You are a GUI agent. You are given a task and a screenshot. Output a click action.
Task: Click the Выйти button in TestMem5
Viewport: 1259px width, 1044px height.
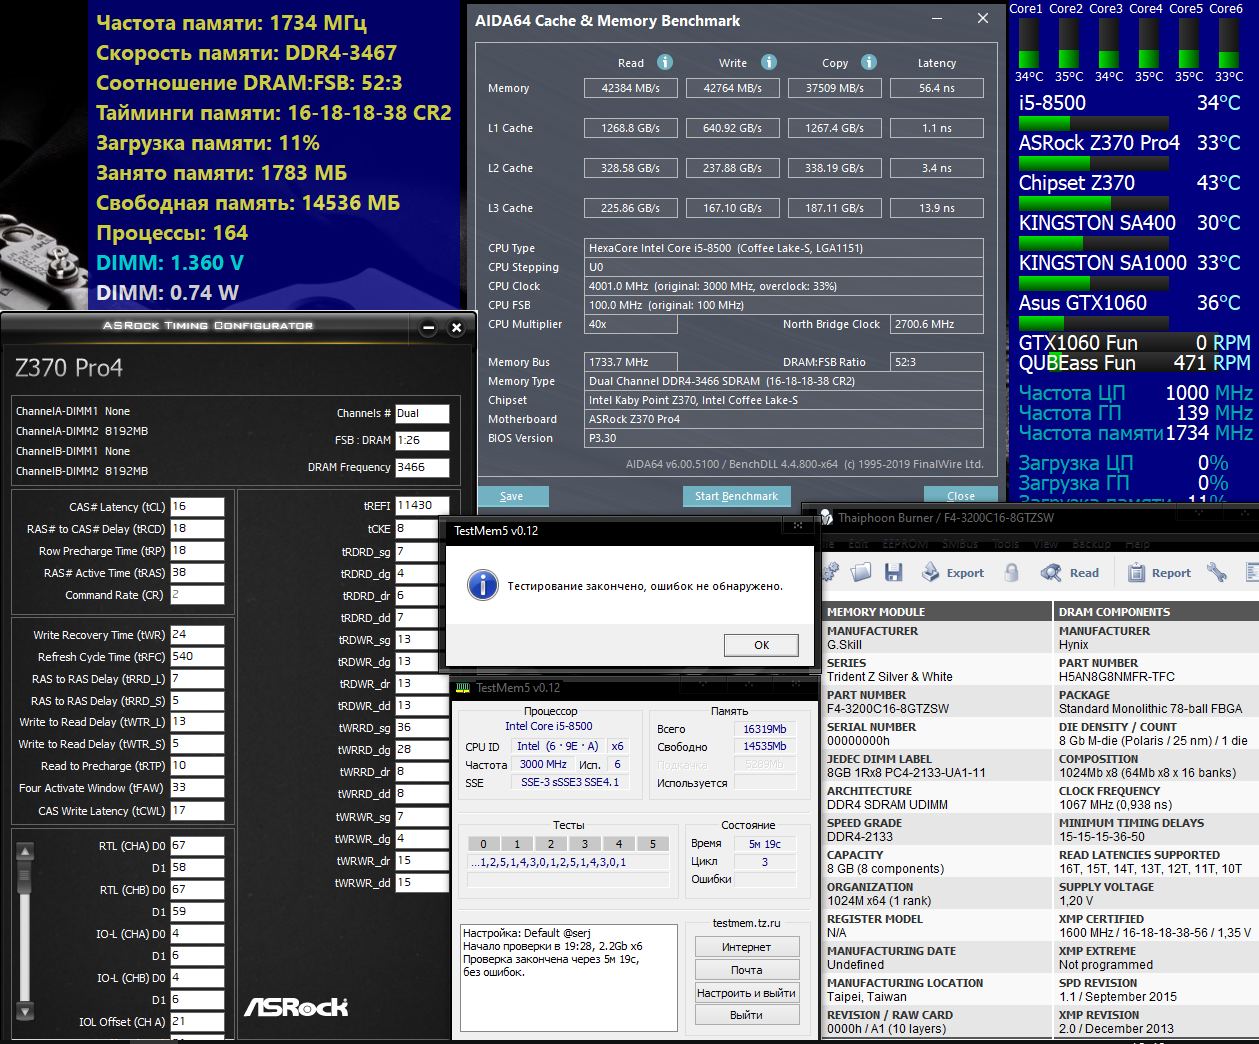pos(747,1015)
